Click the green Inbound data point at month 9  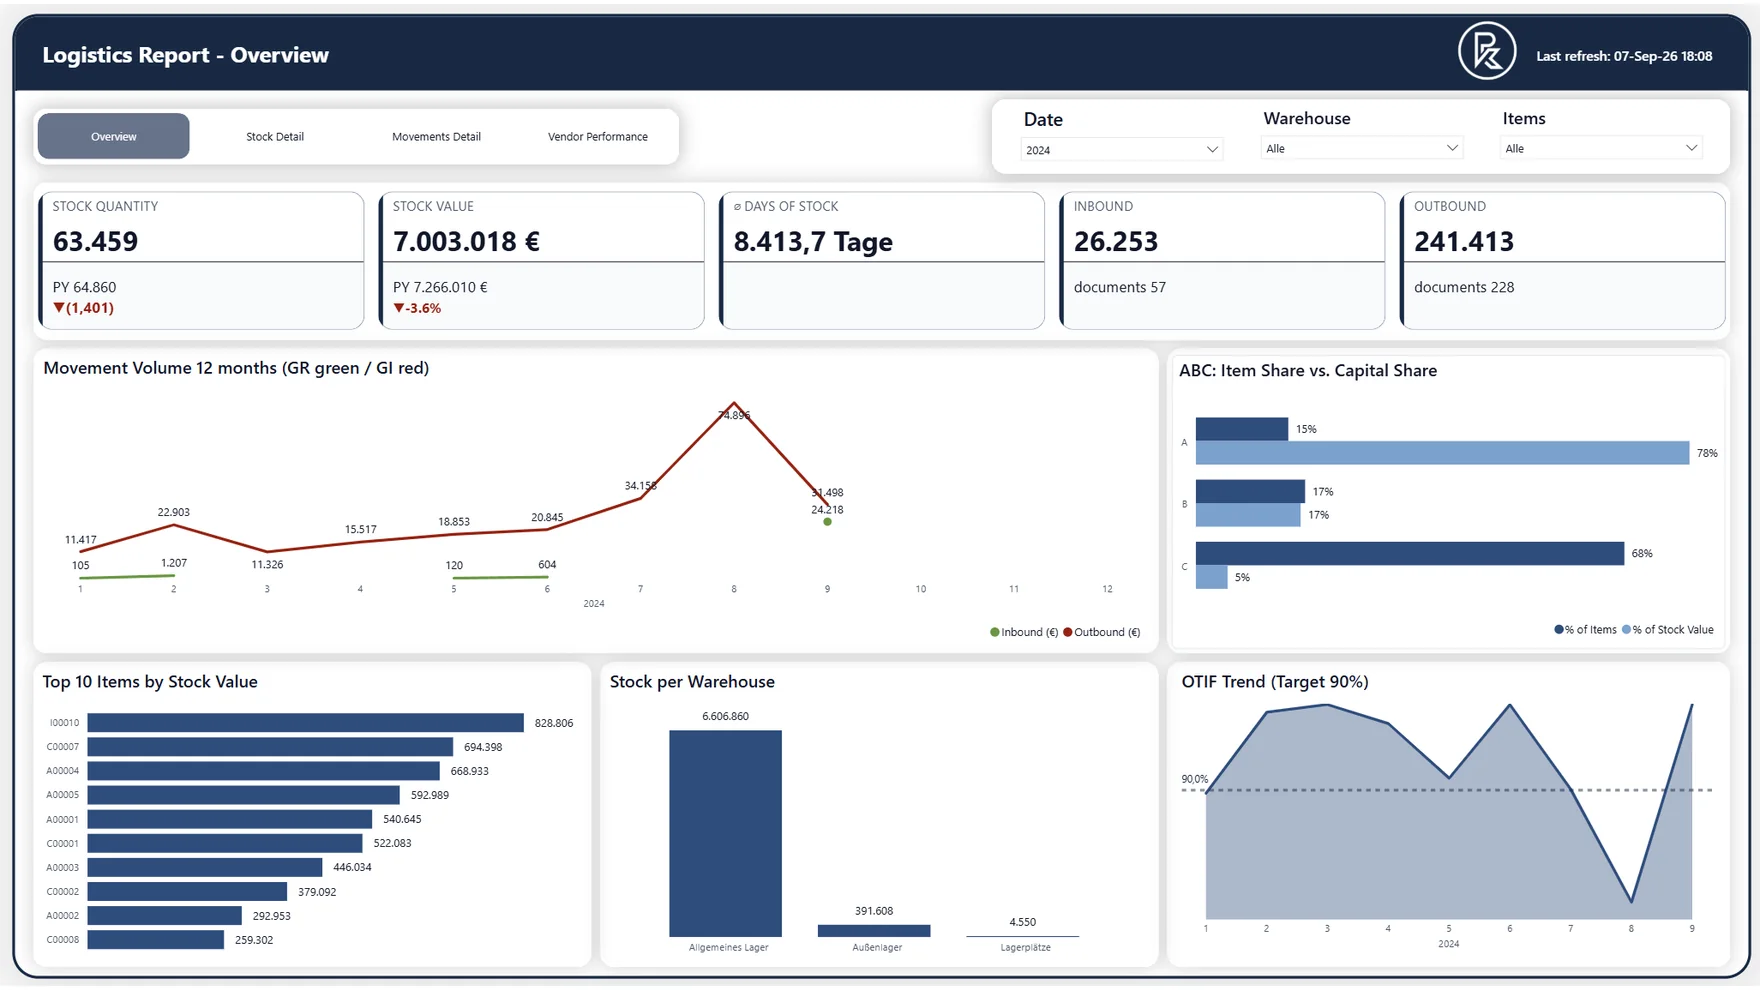[x=827, y=522]
